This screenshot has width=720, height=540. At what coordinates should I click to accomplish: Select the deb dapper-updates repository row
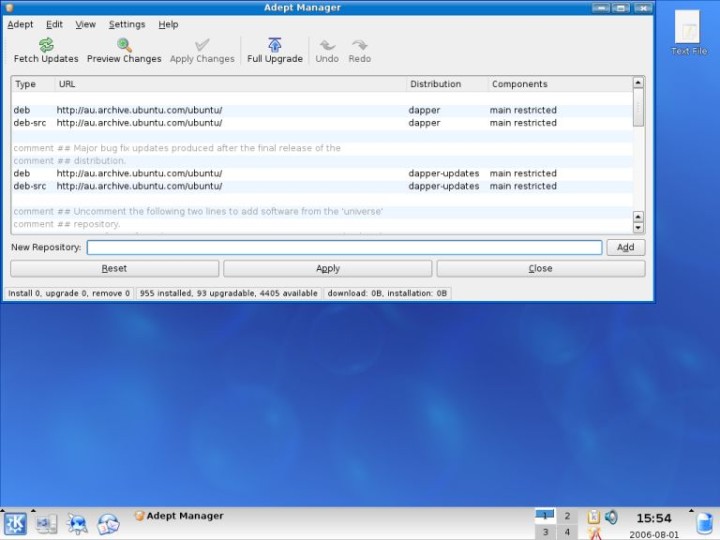click(x=322, y=174)
